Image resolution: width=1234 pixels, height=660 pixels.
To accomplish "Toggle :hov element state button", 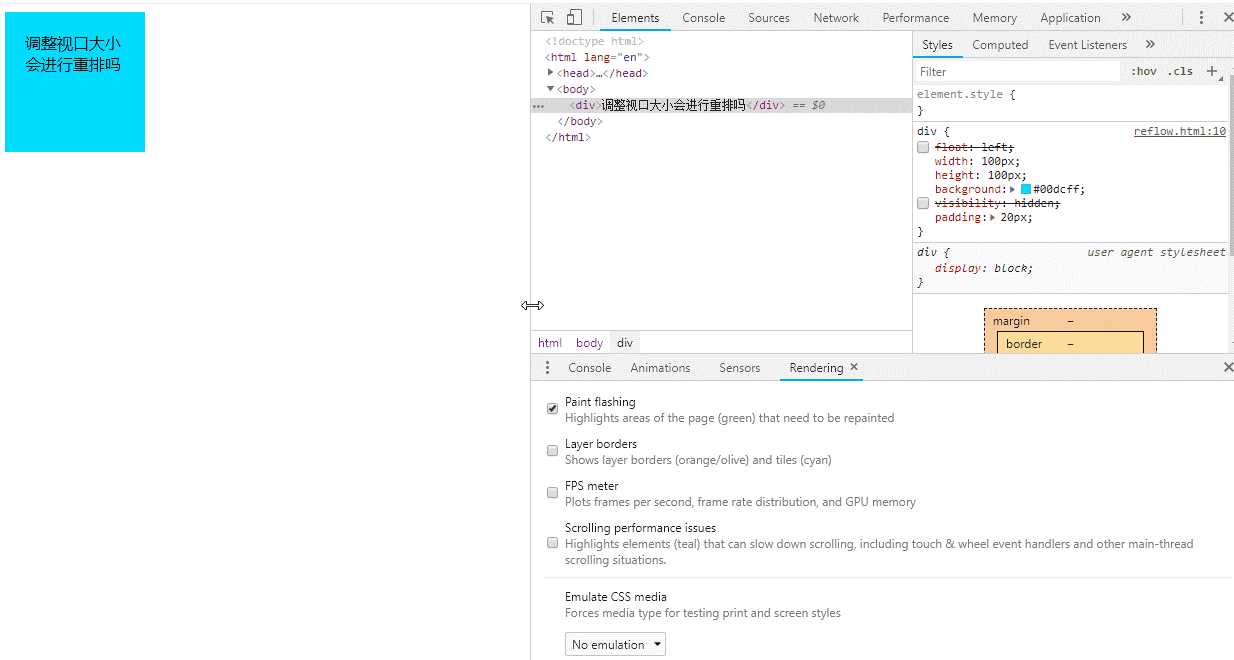I will pos(1144,72).
